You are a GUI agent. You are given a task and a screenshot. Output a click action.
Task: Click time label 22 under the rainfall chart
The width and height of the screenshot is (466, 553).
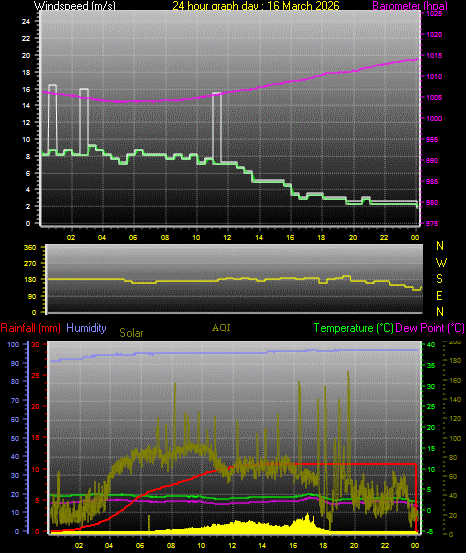click(x=385, y=545)
